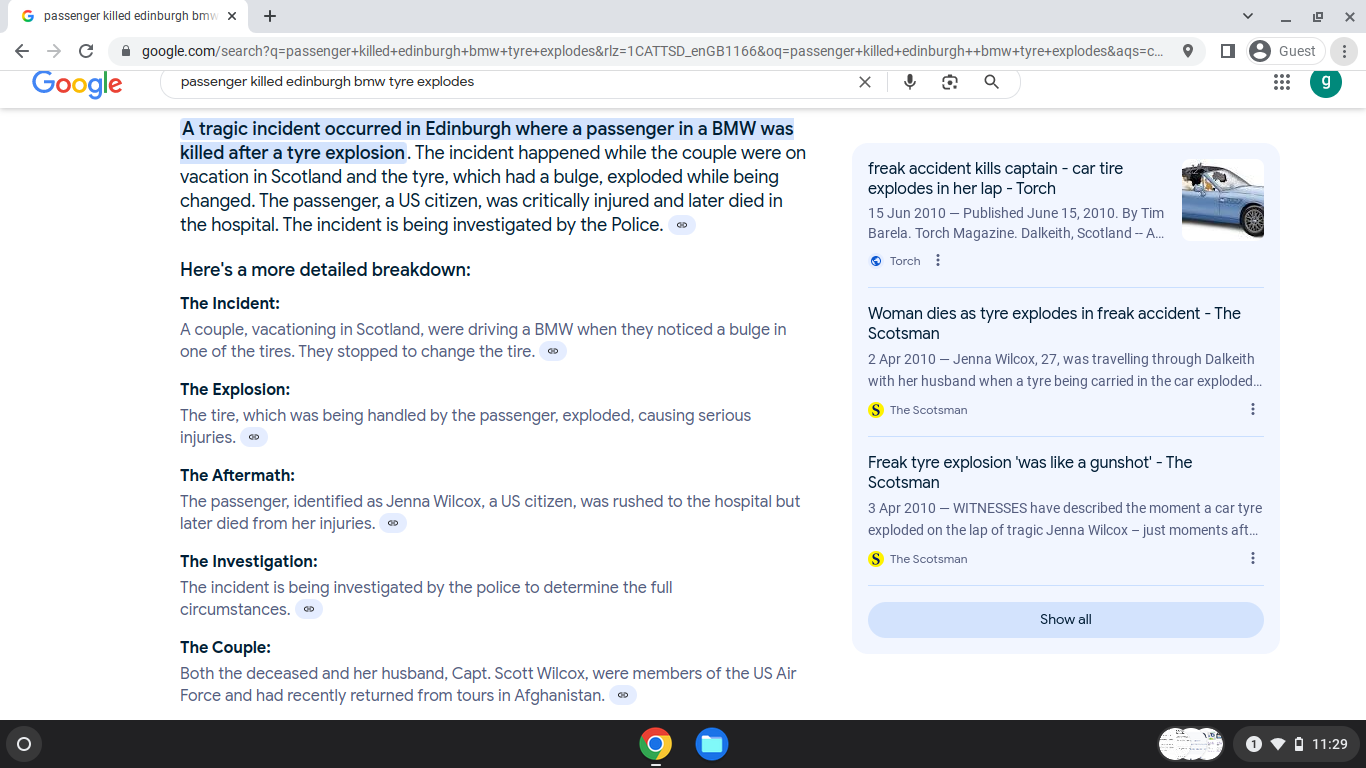Click the location pin icon in address bar
This screenshot has height=768, width=1366.
click(x=1187, y=51)
